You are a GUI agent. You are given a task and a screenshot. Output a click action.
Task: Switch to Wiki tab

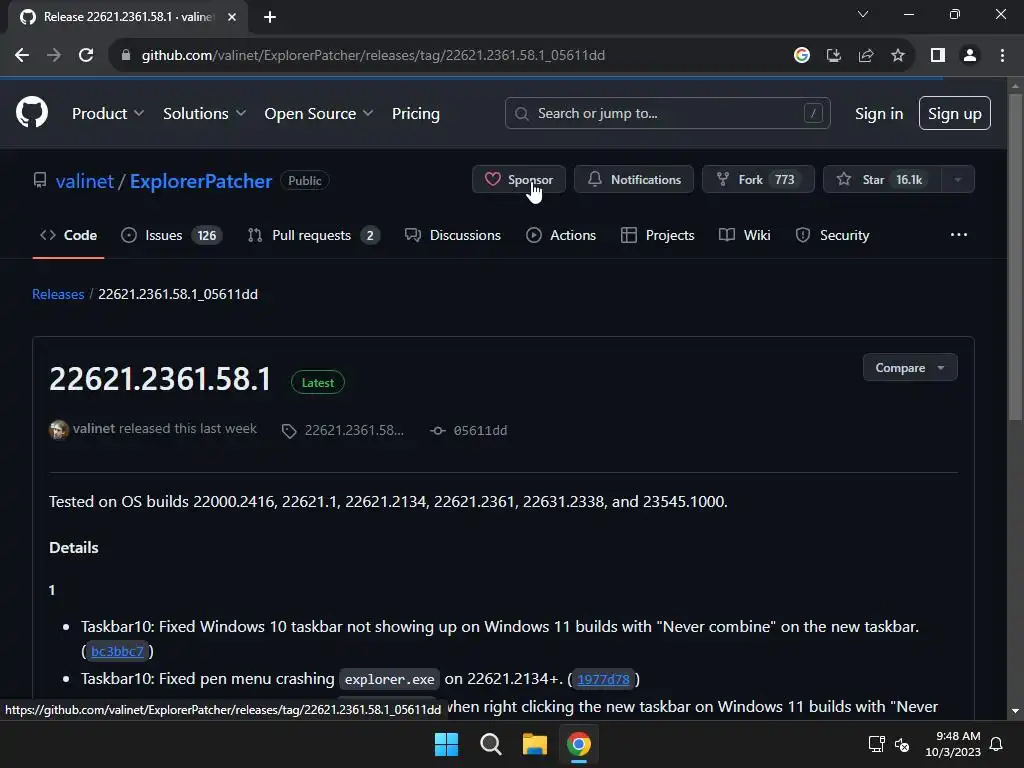click(x=744, y=235)
